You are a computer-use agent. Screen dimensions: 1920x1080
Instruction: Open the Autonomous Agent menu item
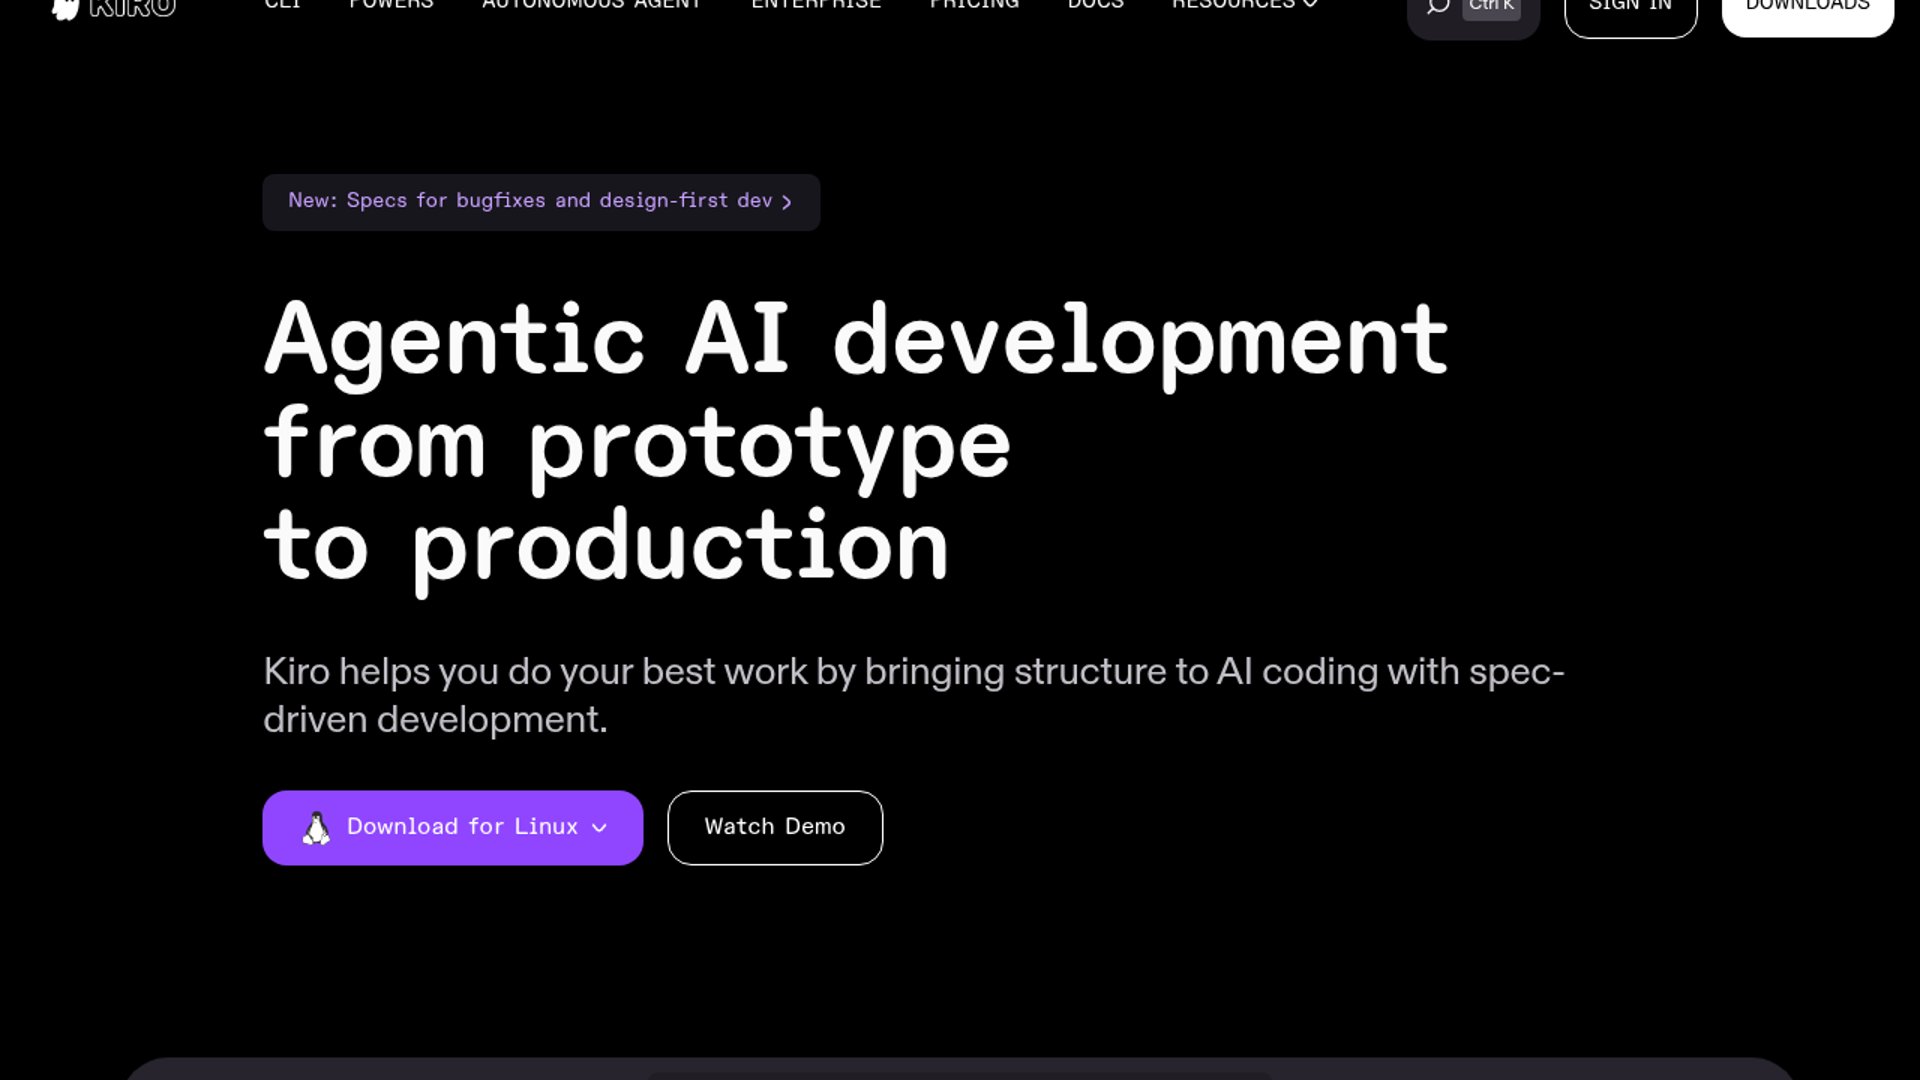coord(592,5)
